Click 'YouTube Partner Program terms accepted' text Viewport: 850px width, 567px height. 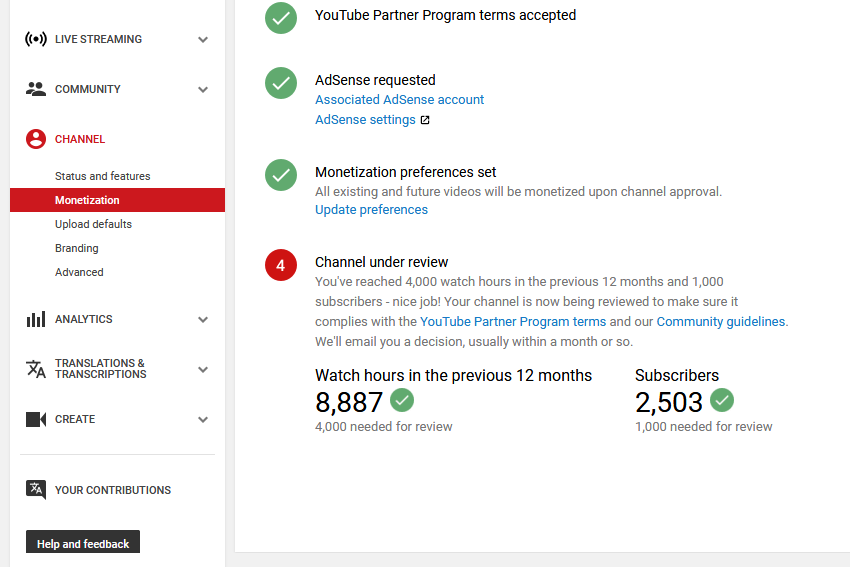click(446, 15)
